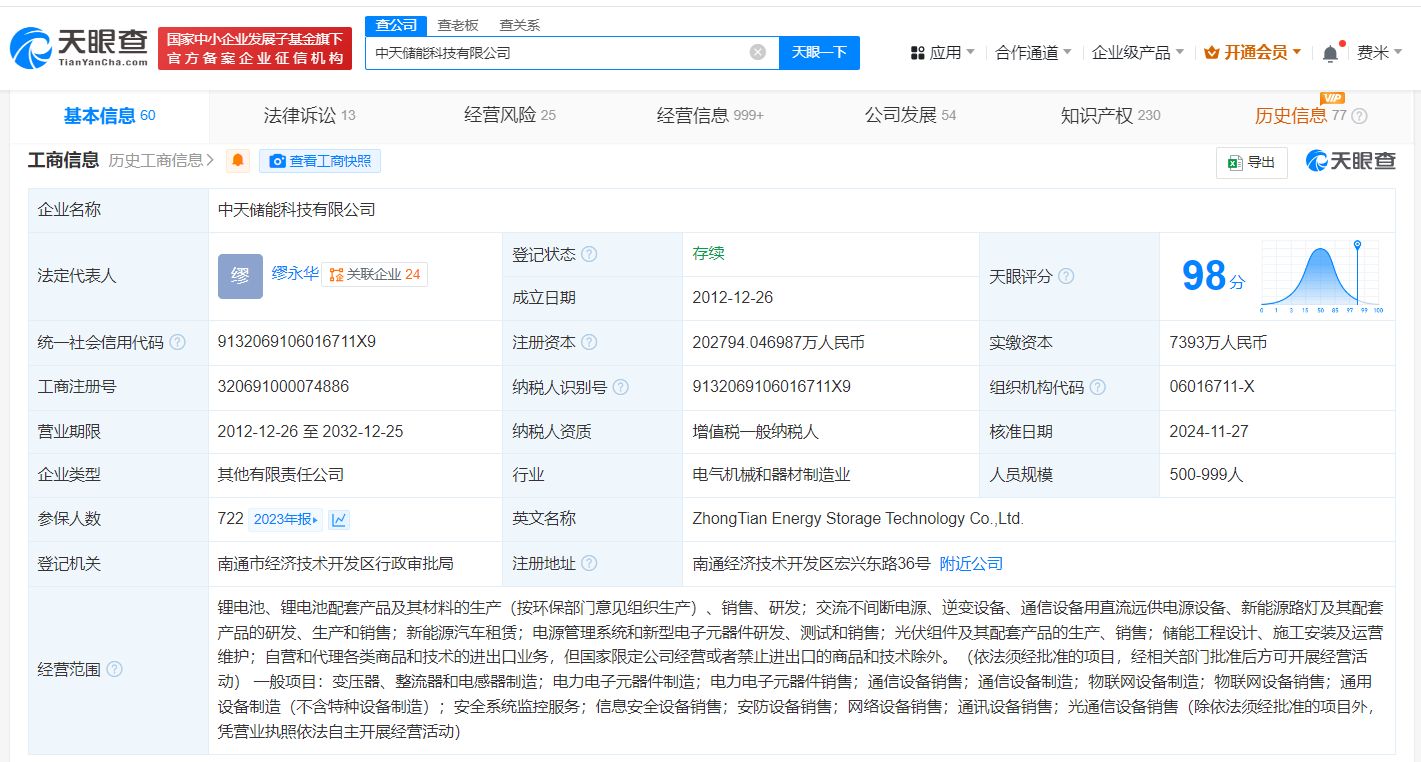Click help icon beside 统一社会信用代码
The image size is (1421, 762).
pyautogui.click(x=177, y=343)
